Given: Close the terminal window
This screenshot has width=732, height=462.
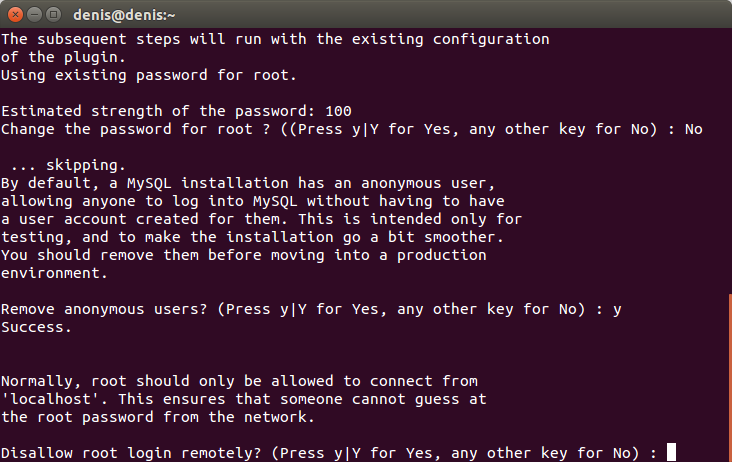Looking at the screenshot, I should tap(14, 14).
